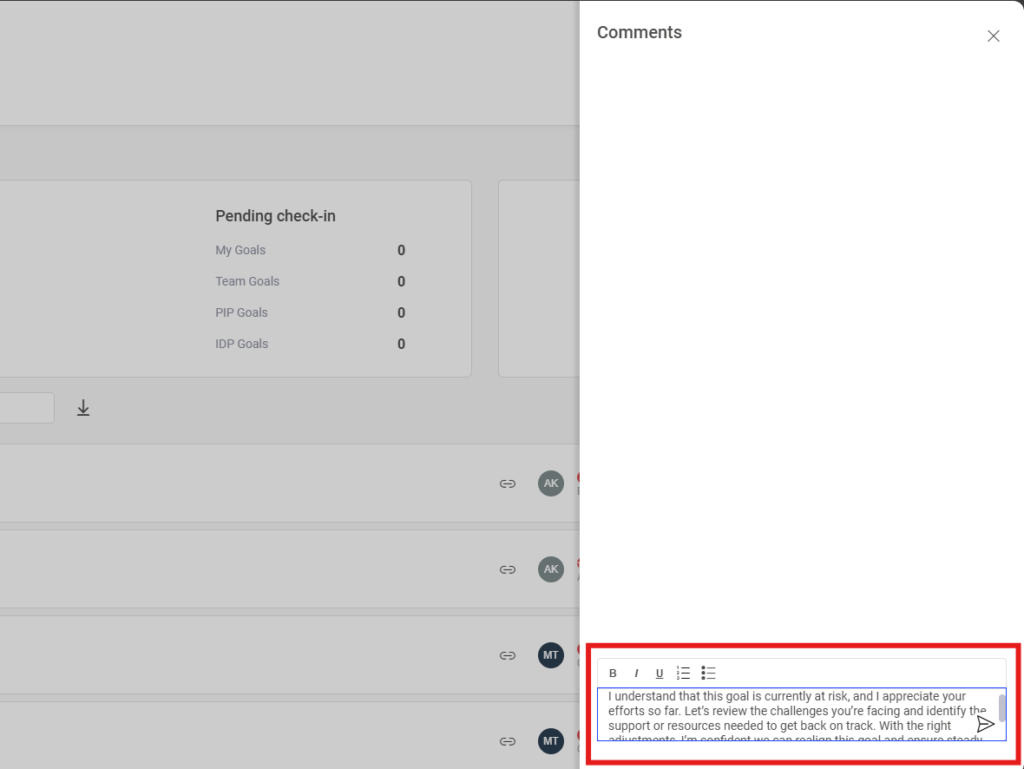Image resolution: width=1024 pixels, height=769 pixels.
Task: Insert a bulleted list in the comment
Action: pos(708,673)
